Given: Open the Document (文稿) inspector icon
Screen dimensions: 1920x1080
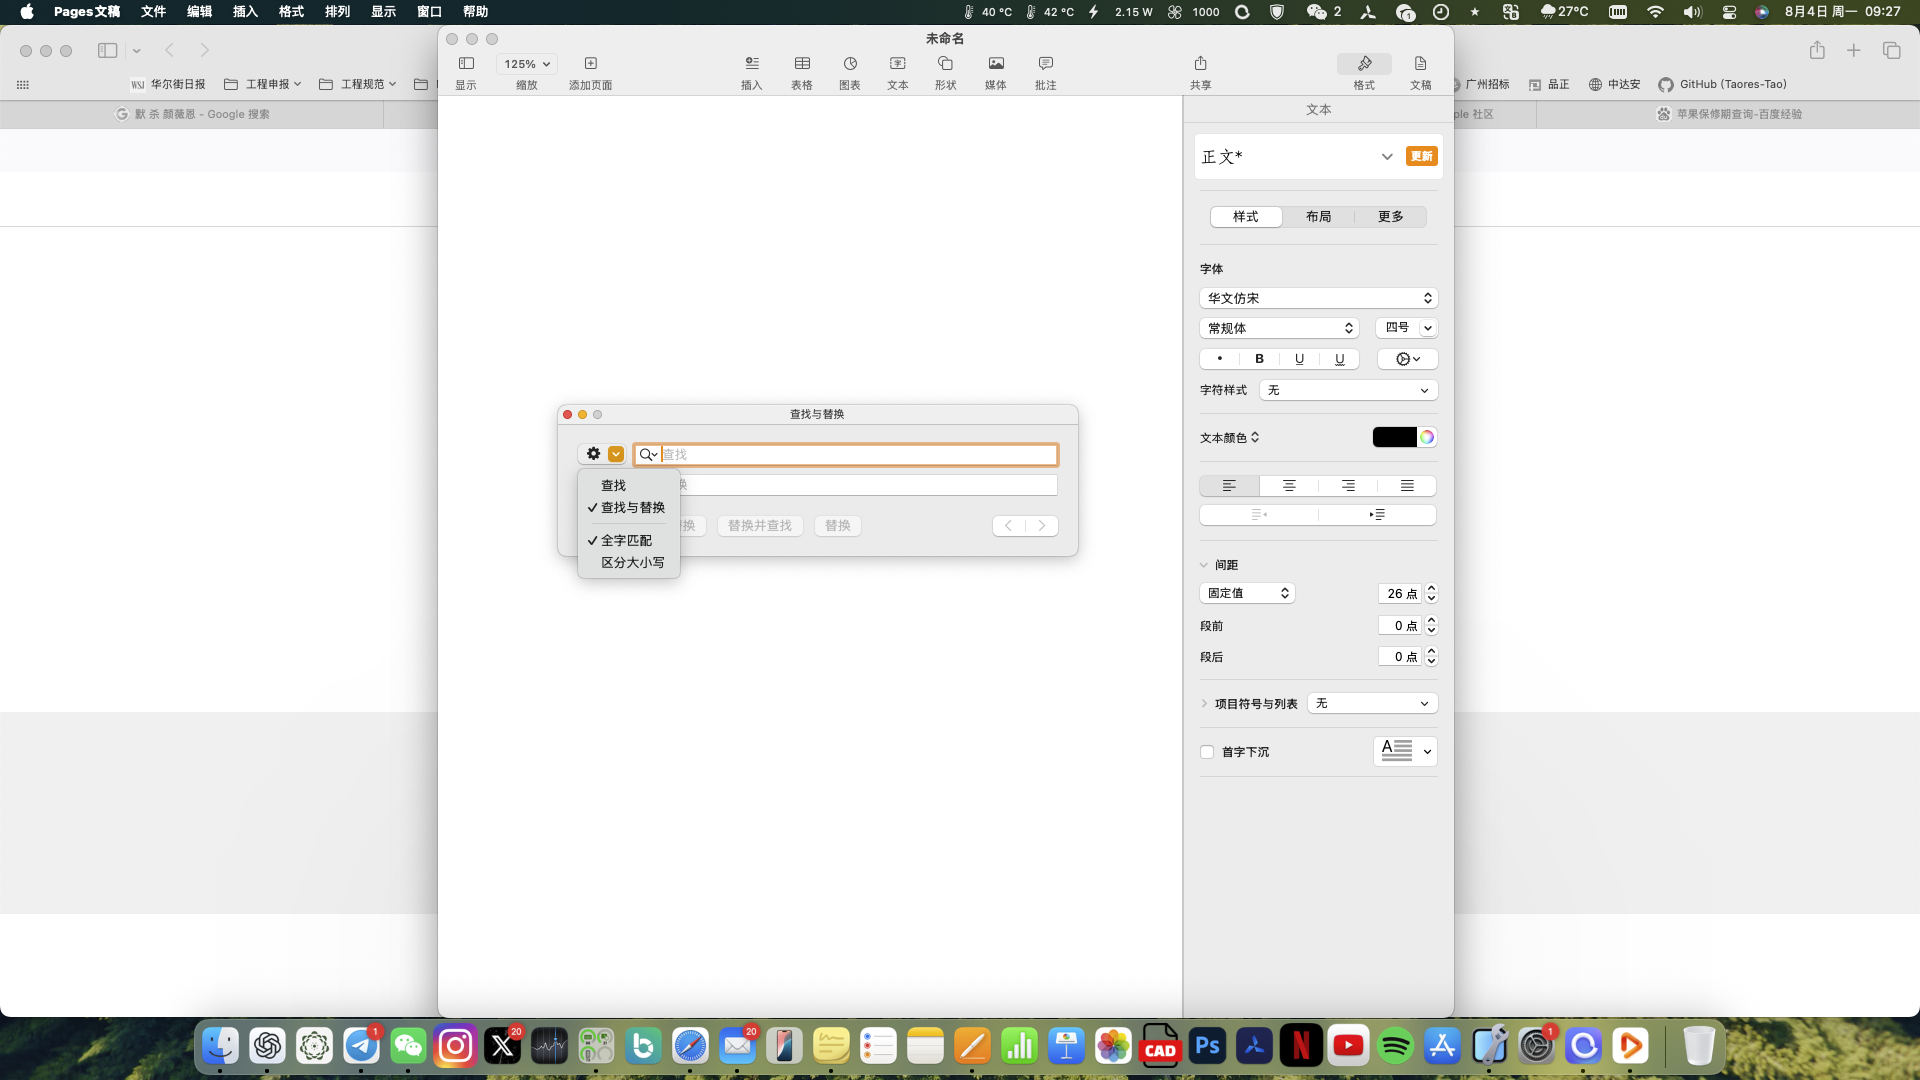Looking at the screenshot, I should tap(1420, 64).
